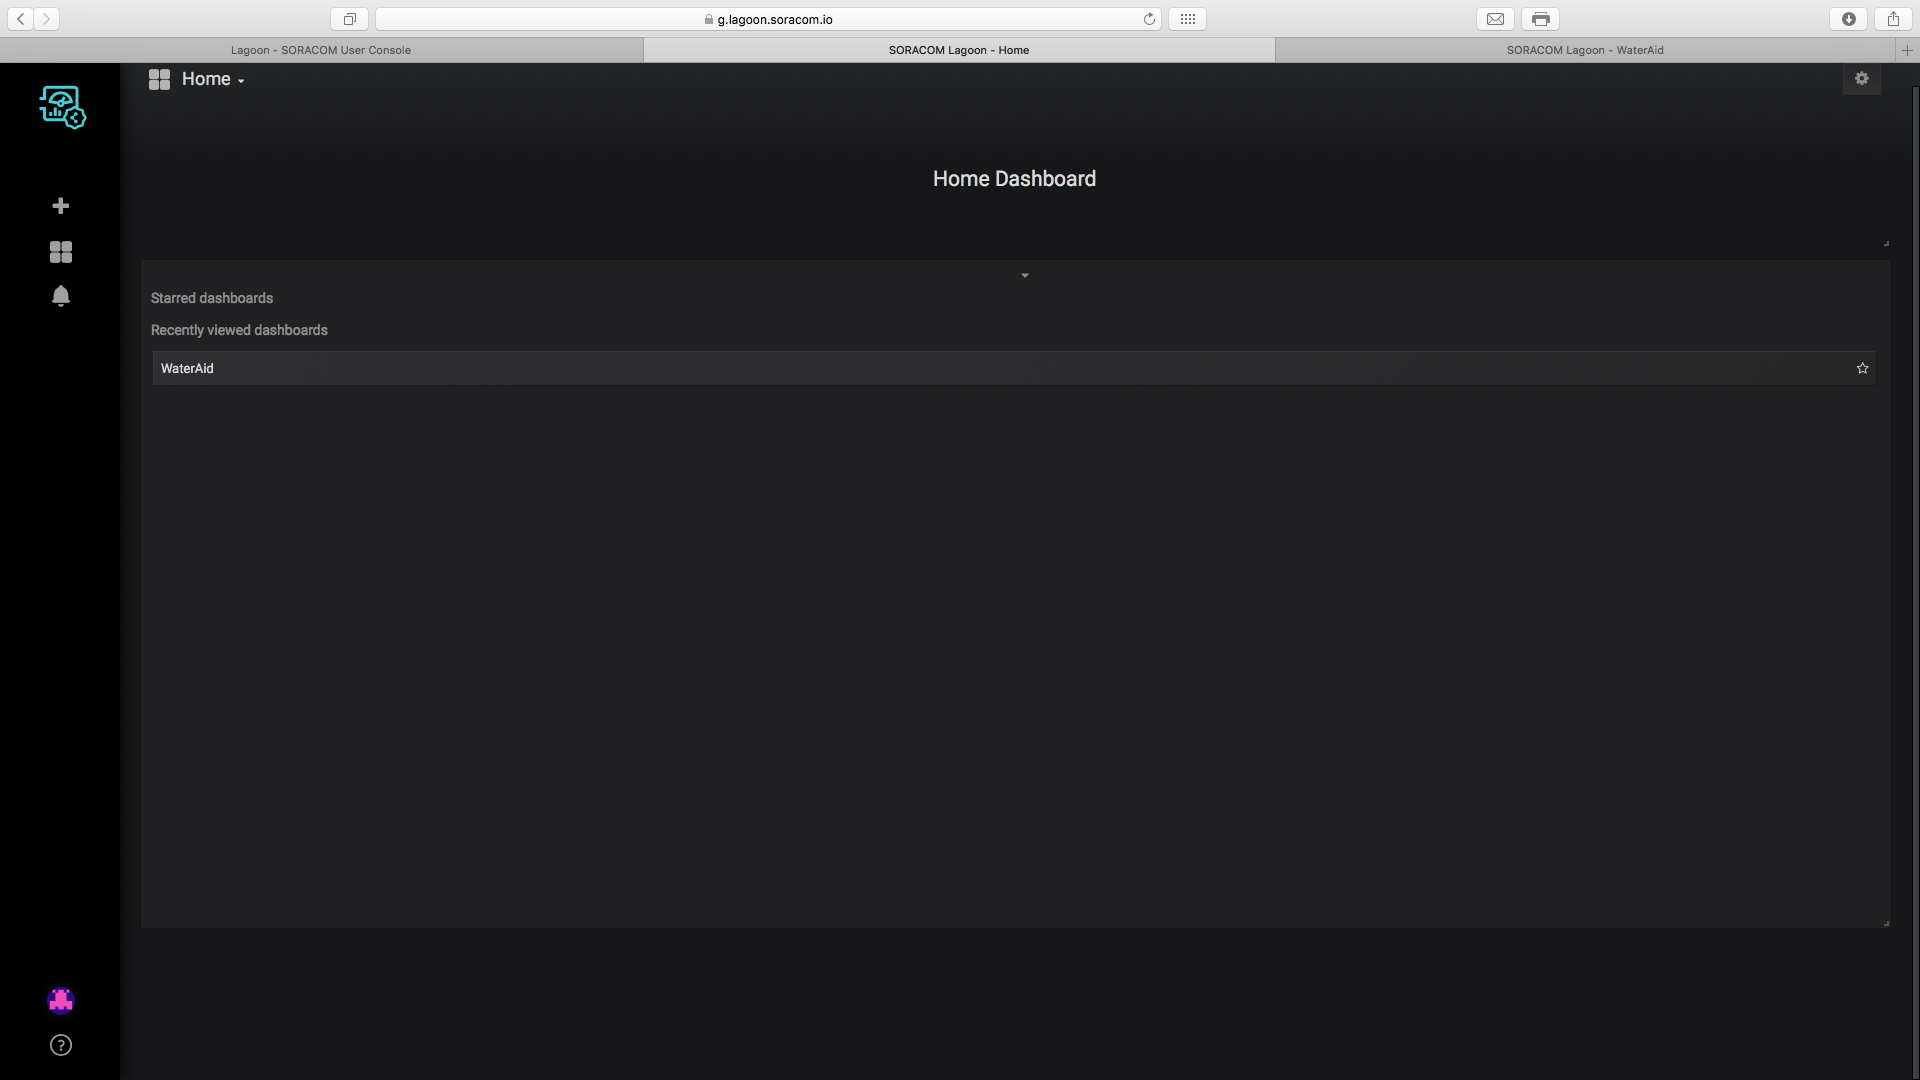Click the SORACOM Lagoon logo icon
This screenshot has height=1080, width=1920.
click(62, 106)
